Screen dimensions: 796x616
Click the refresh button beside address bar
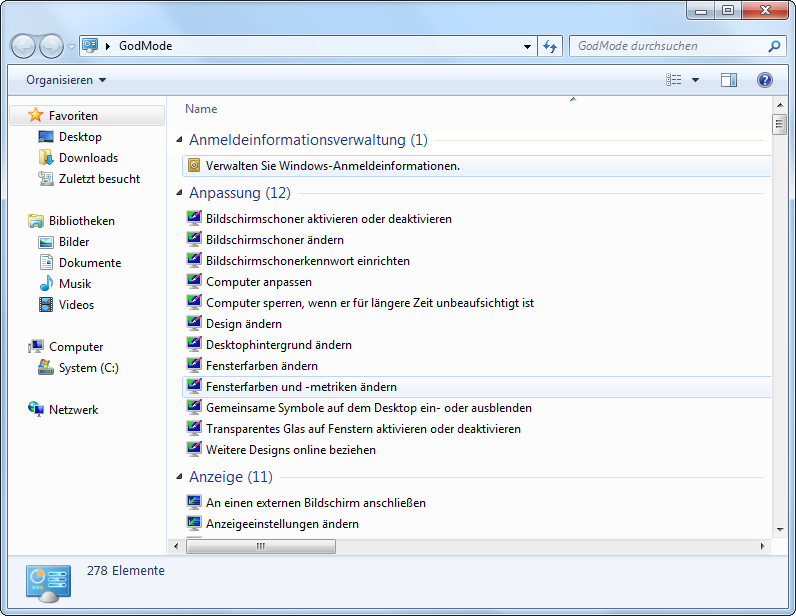550,46
